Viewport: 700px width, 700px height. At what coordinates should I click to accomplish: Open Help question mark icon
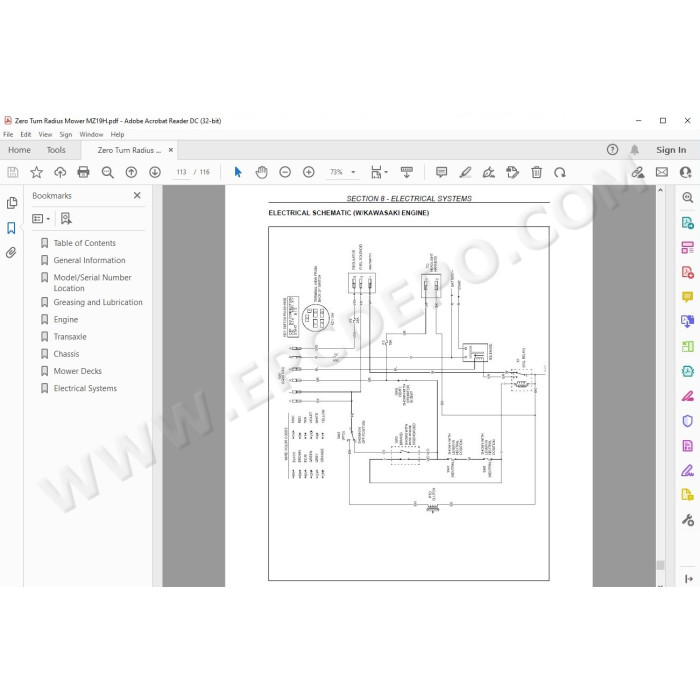(x=612, y=150)
